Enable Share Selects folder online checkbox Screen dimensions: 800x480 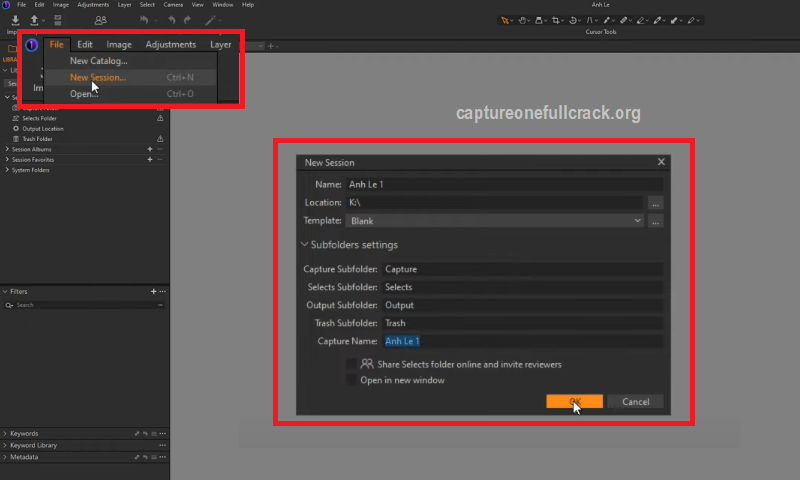[x=351, y=364]
